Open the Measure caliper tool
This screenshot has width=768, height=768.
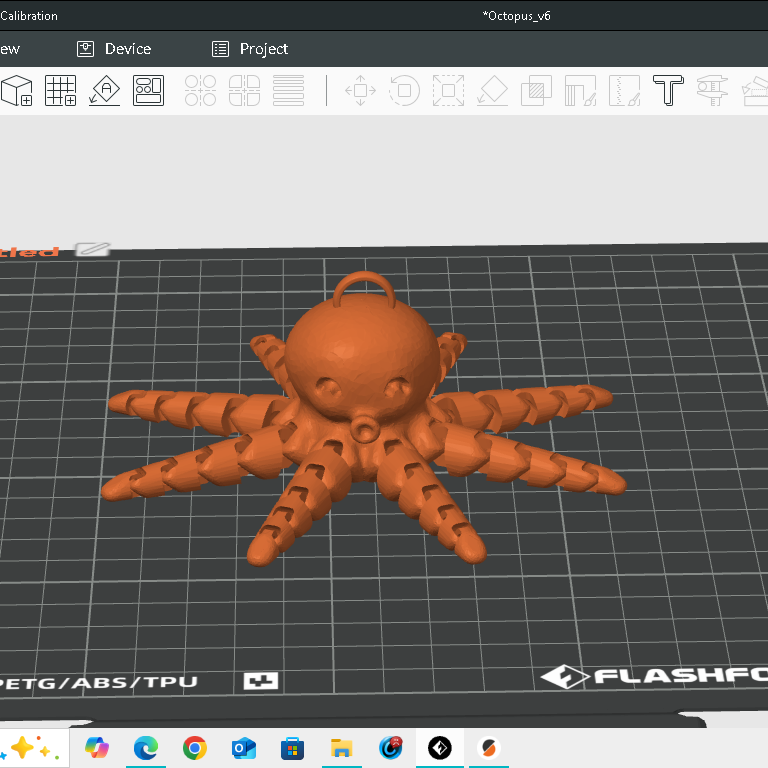click(712, 91)
